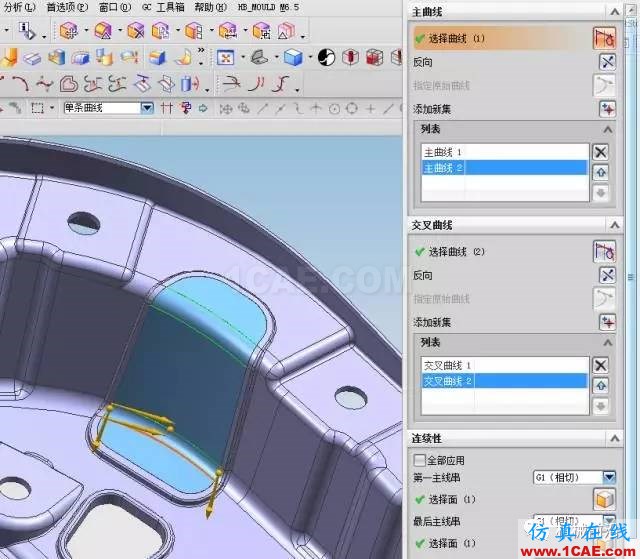Click reverse direction icon under 主曲线

[x=607, y=62]
